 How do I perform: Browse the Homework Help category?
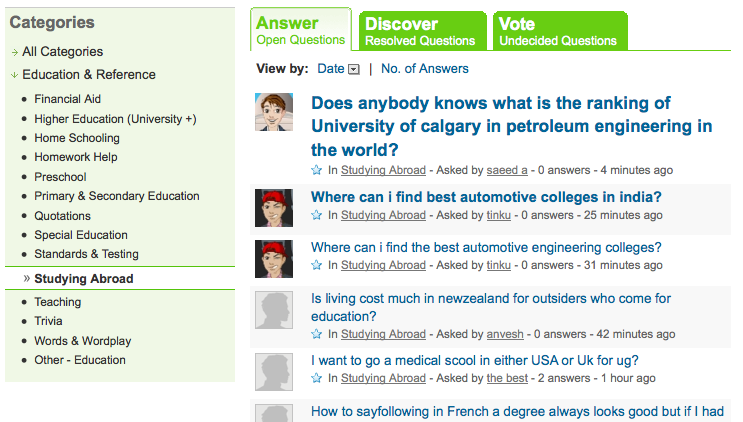[x=76, y=157]
